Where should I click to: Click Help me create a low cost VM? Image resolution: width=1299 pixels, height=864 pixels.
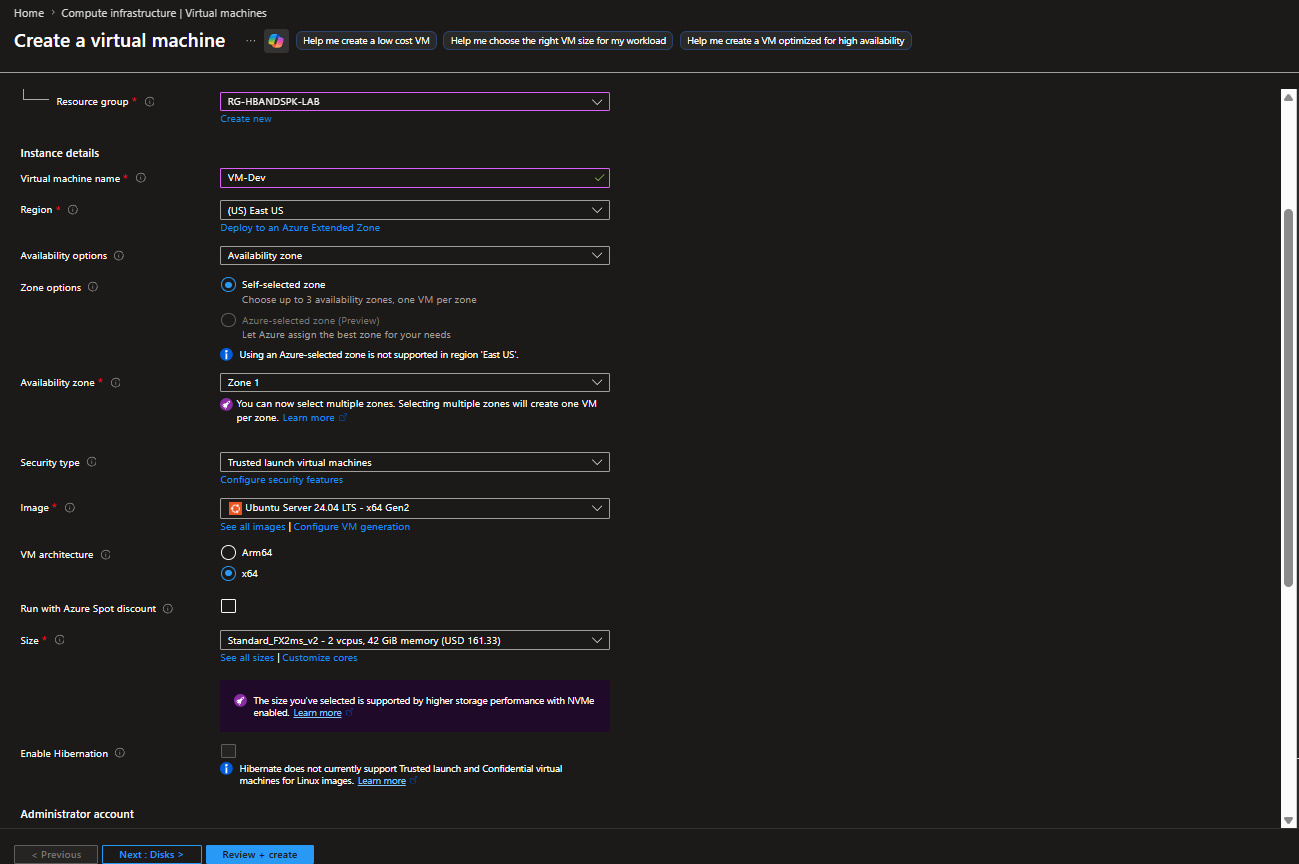(x=366, y=41)
